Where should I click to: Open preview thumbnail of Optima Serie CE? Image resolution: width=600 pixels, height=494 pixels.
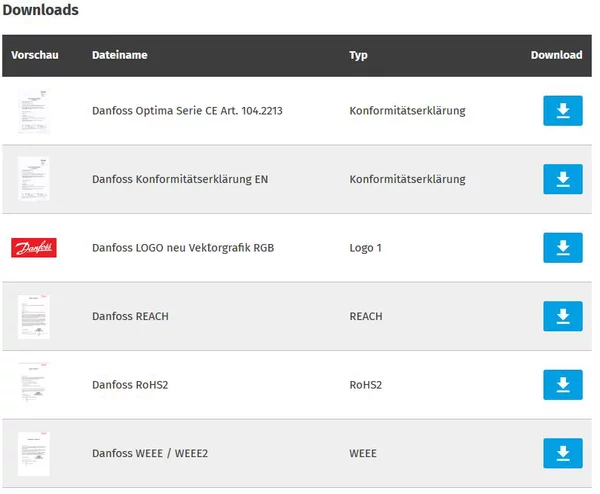pos(34,111)
